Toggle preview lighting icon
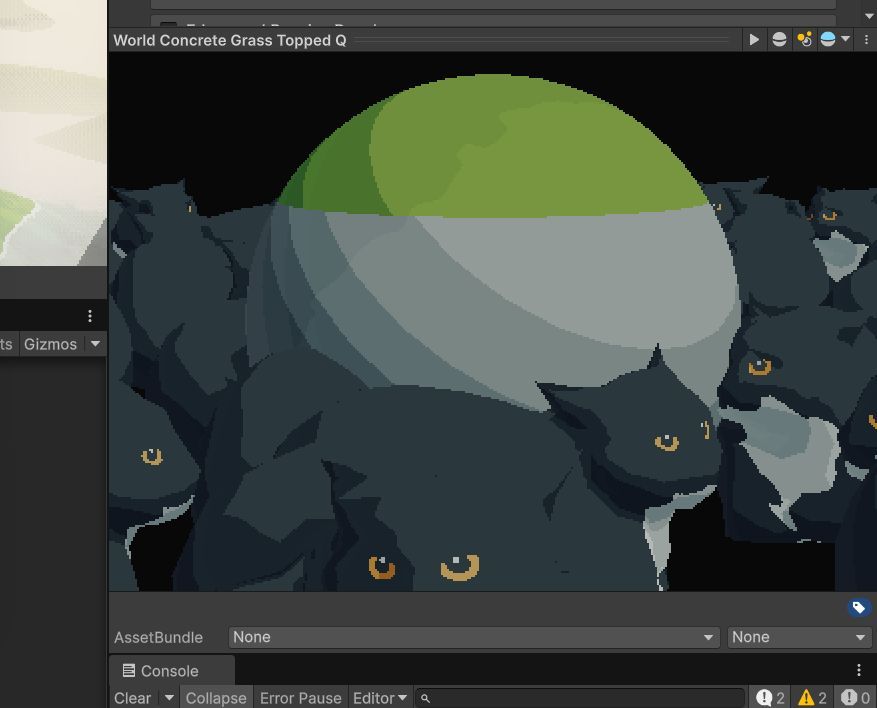 804,40
